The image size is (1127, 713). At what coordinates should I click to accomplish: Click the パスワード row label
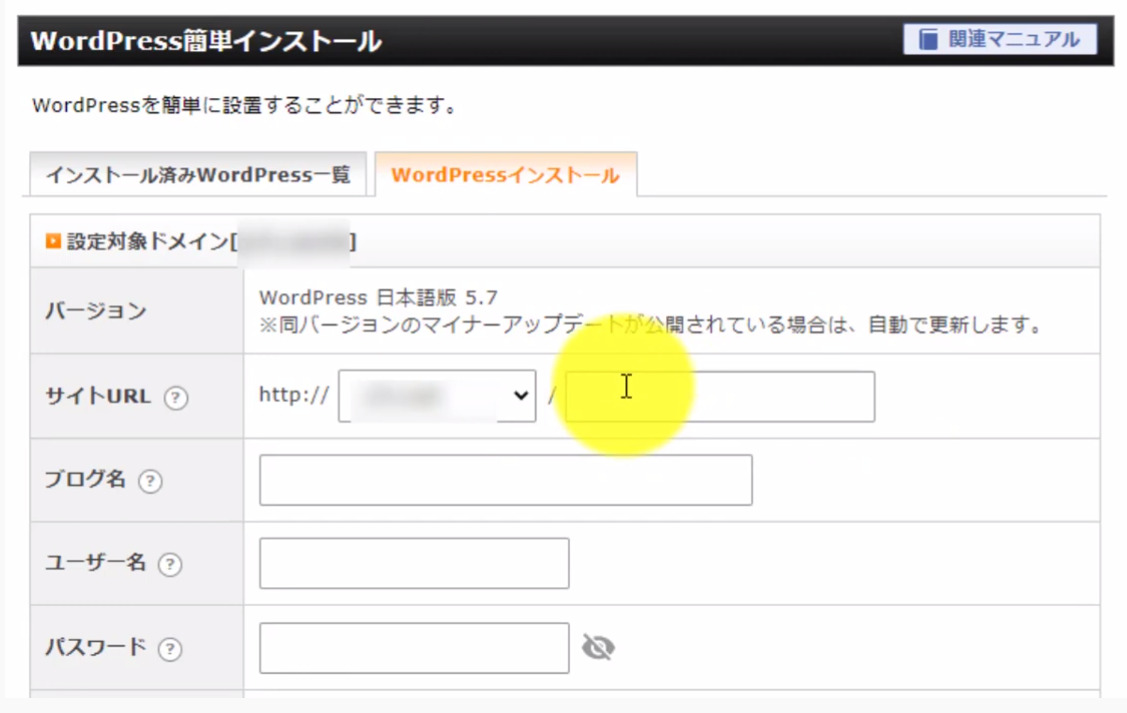pos(95,647)
